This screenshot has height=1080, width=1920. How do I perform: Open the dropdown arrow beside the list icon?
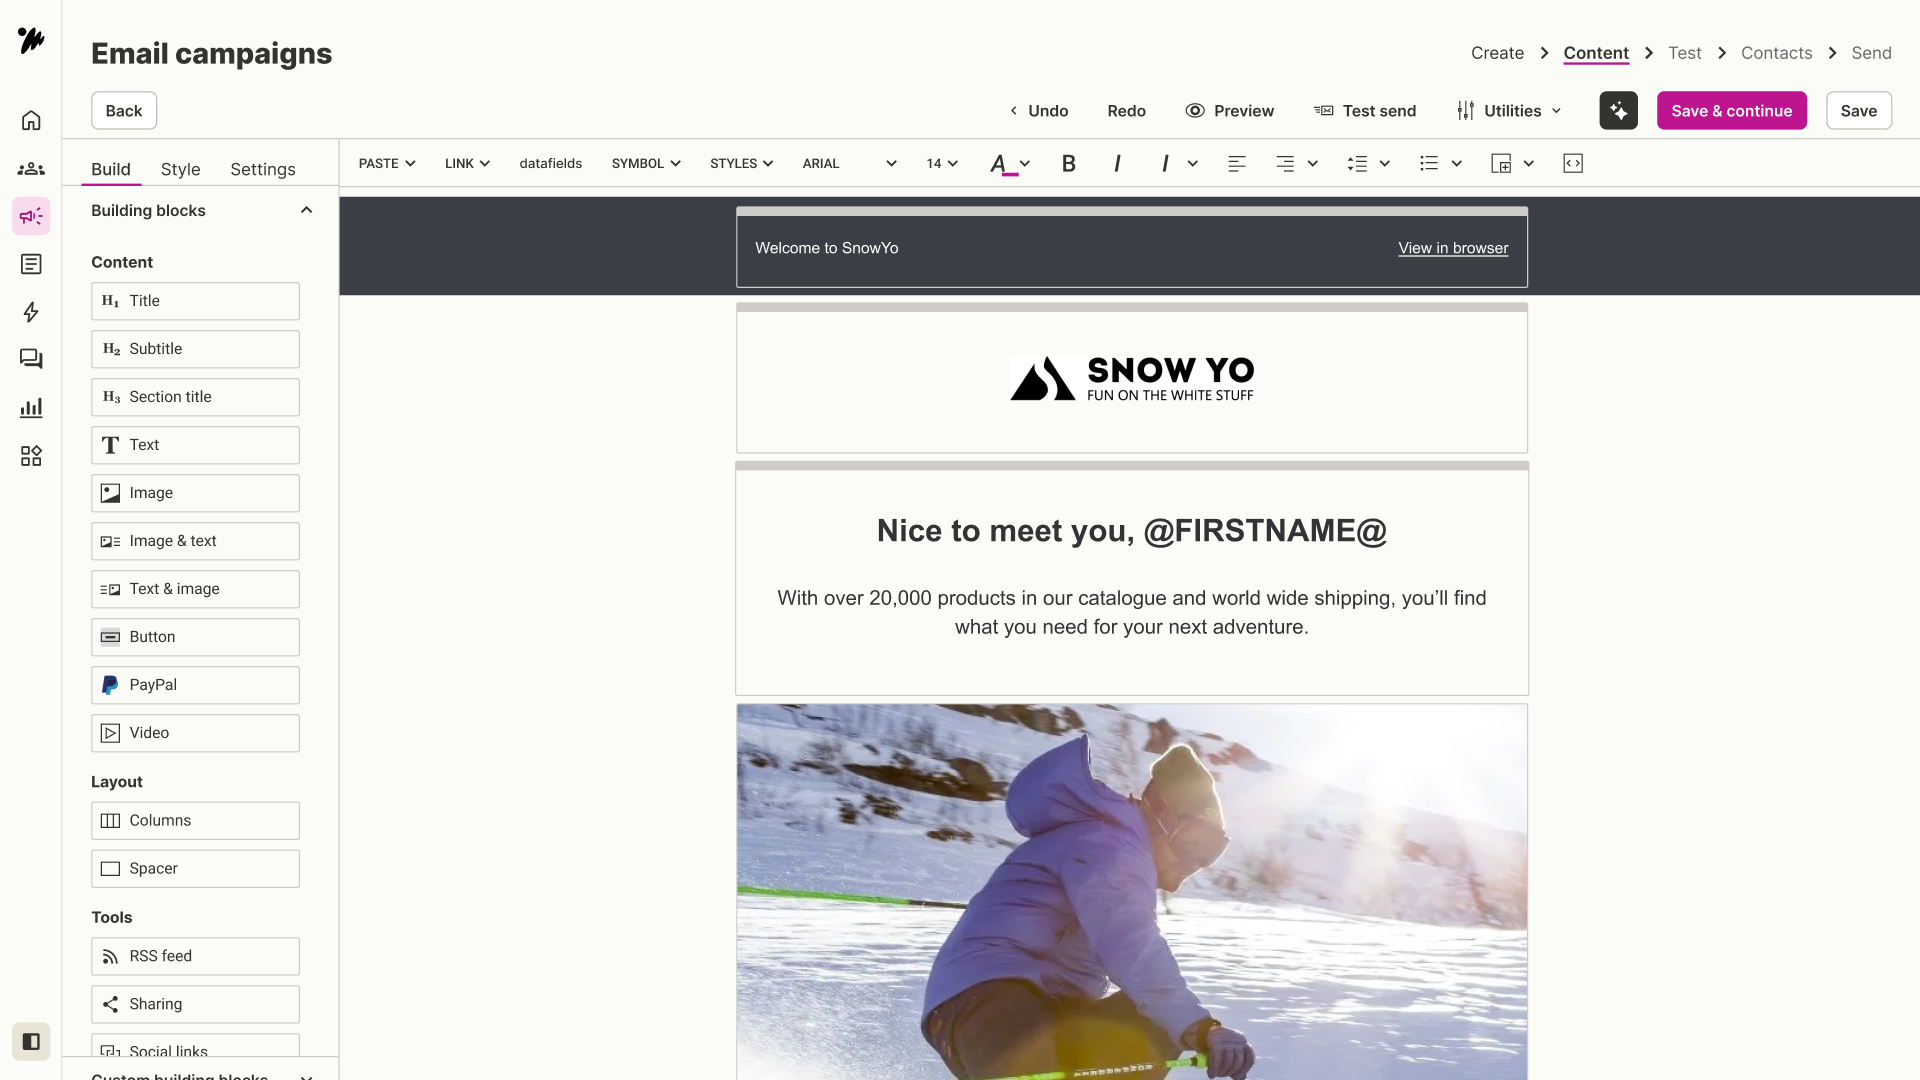(x=1457, y=164)
